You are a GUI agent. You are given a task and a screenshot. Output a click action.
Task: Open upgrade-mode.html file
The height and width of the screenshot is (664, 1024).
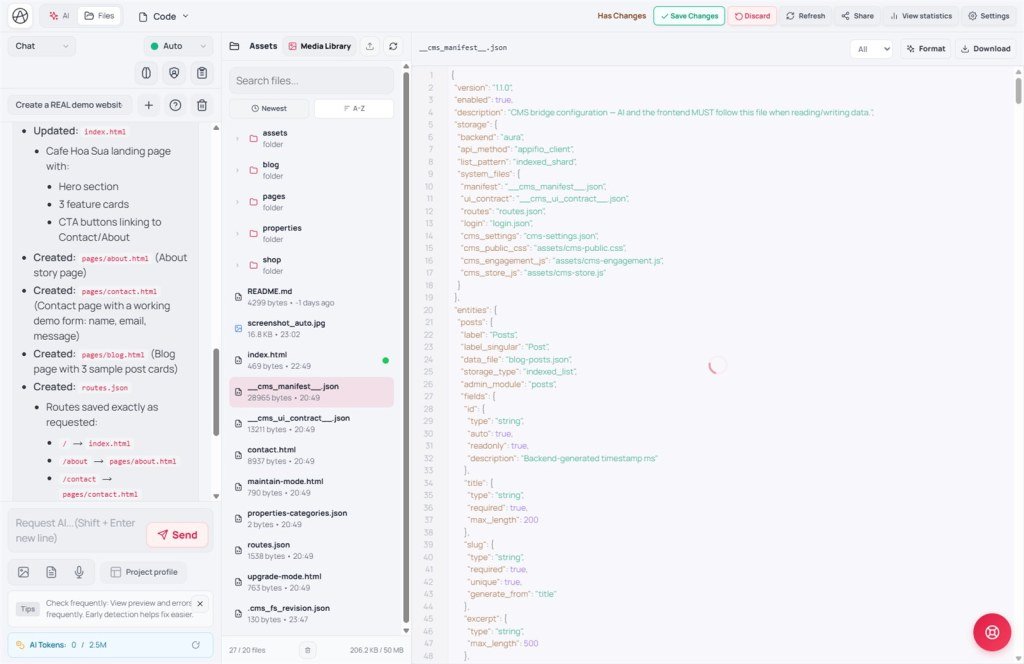[x=312, y=582]
